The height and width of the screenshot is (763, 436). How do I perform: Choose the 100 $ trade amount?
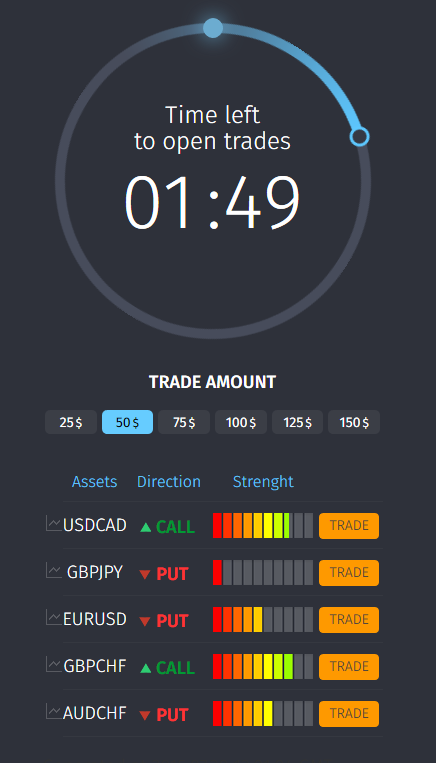[x=241, y=422]
